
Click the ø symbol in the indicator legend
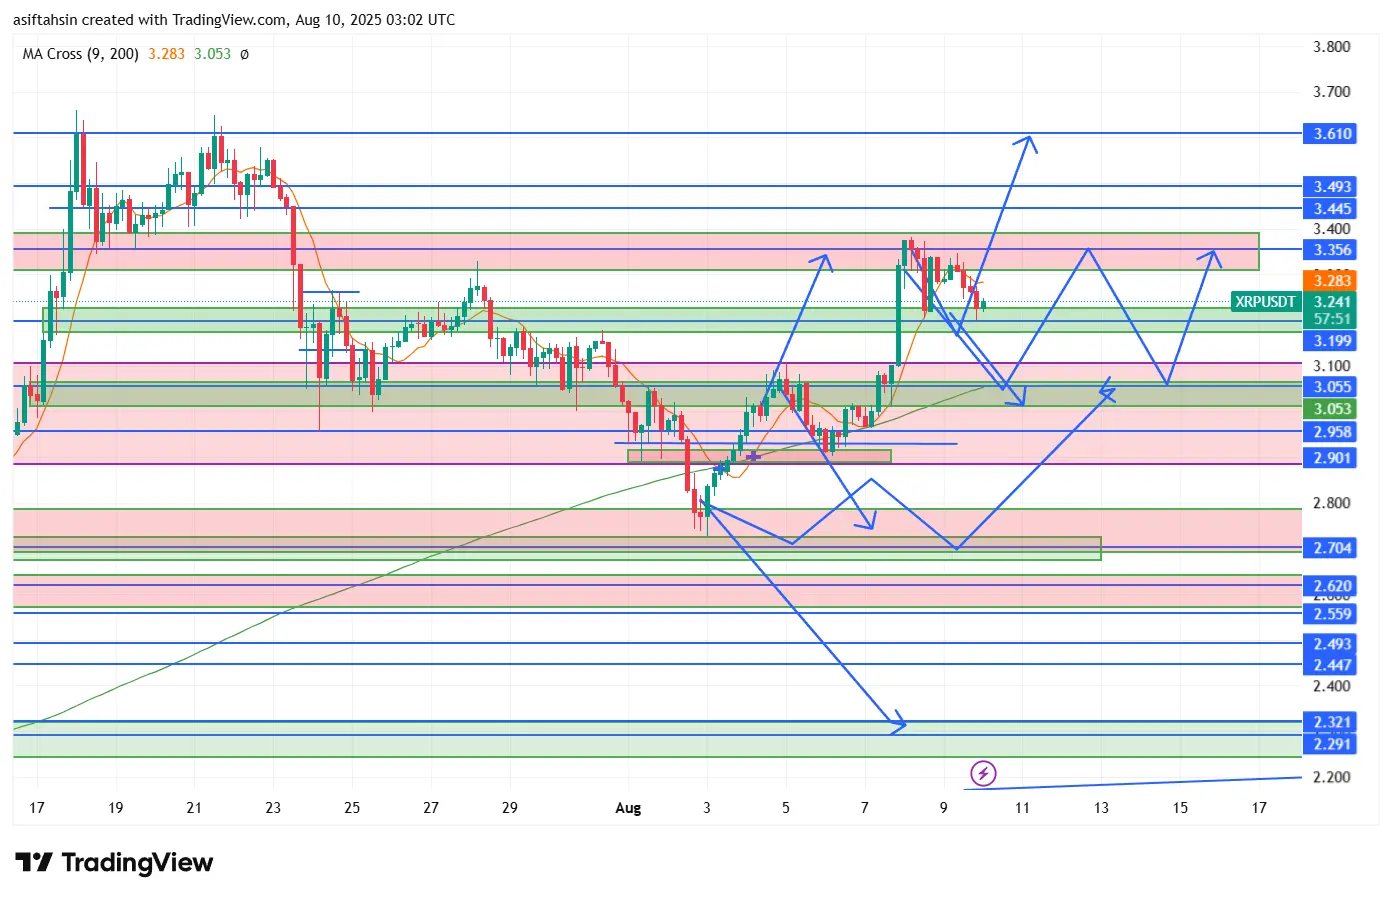[245, 54]
